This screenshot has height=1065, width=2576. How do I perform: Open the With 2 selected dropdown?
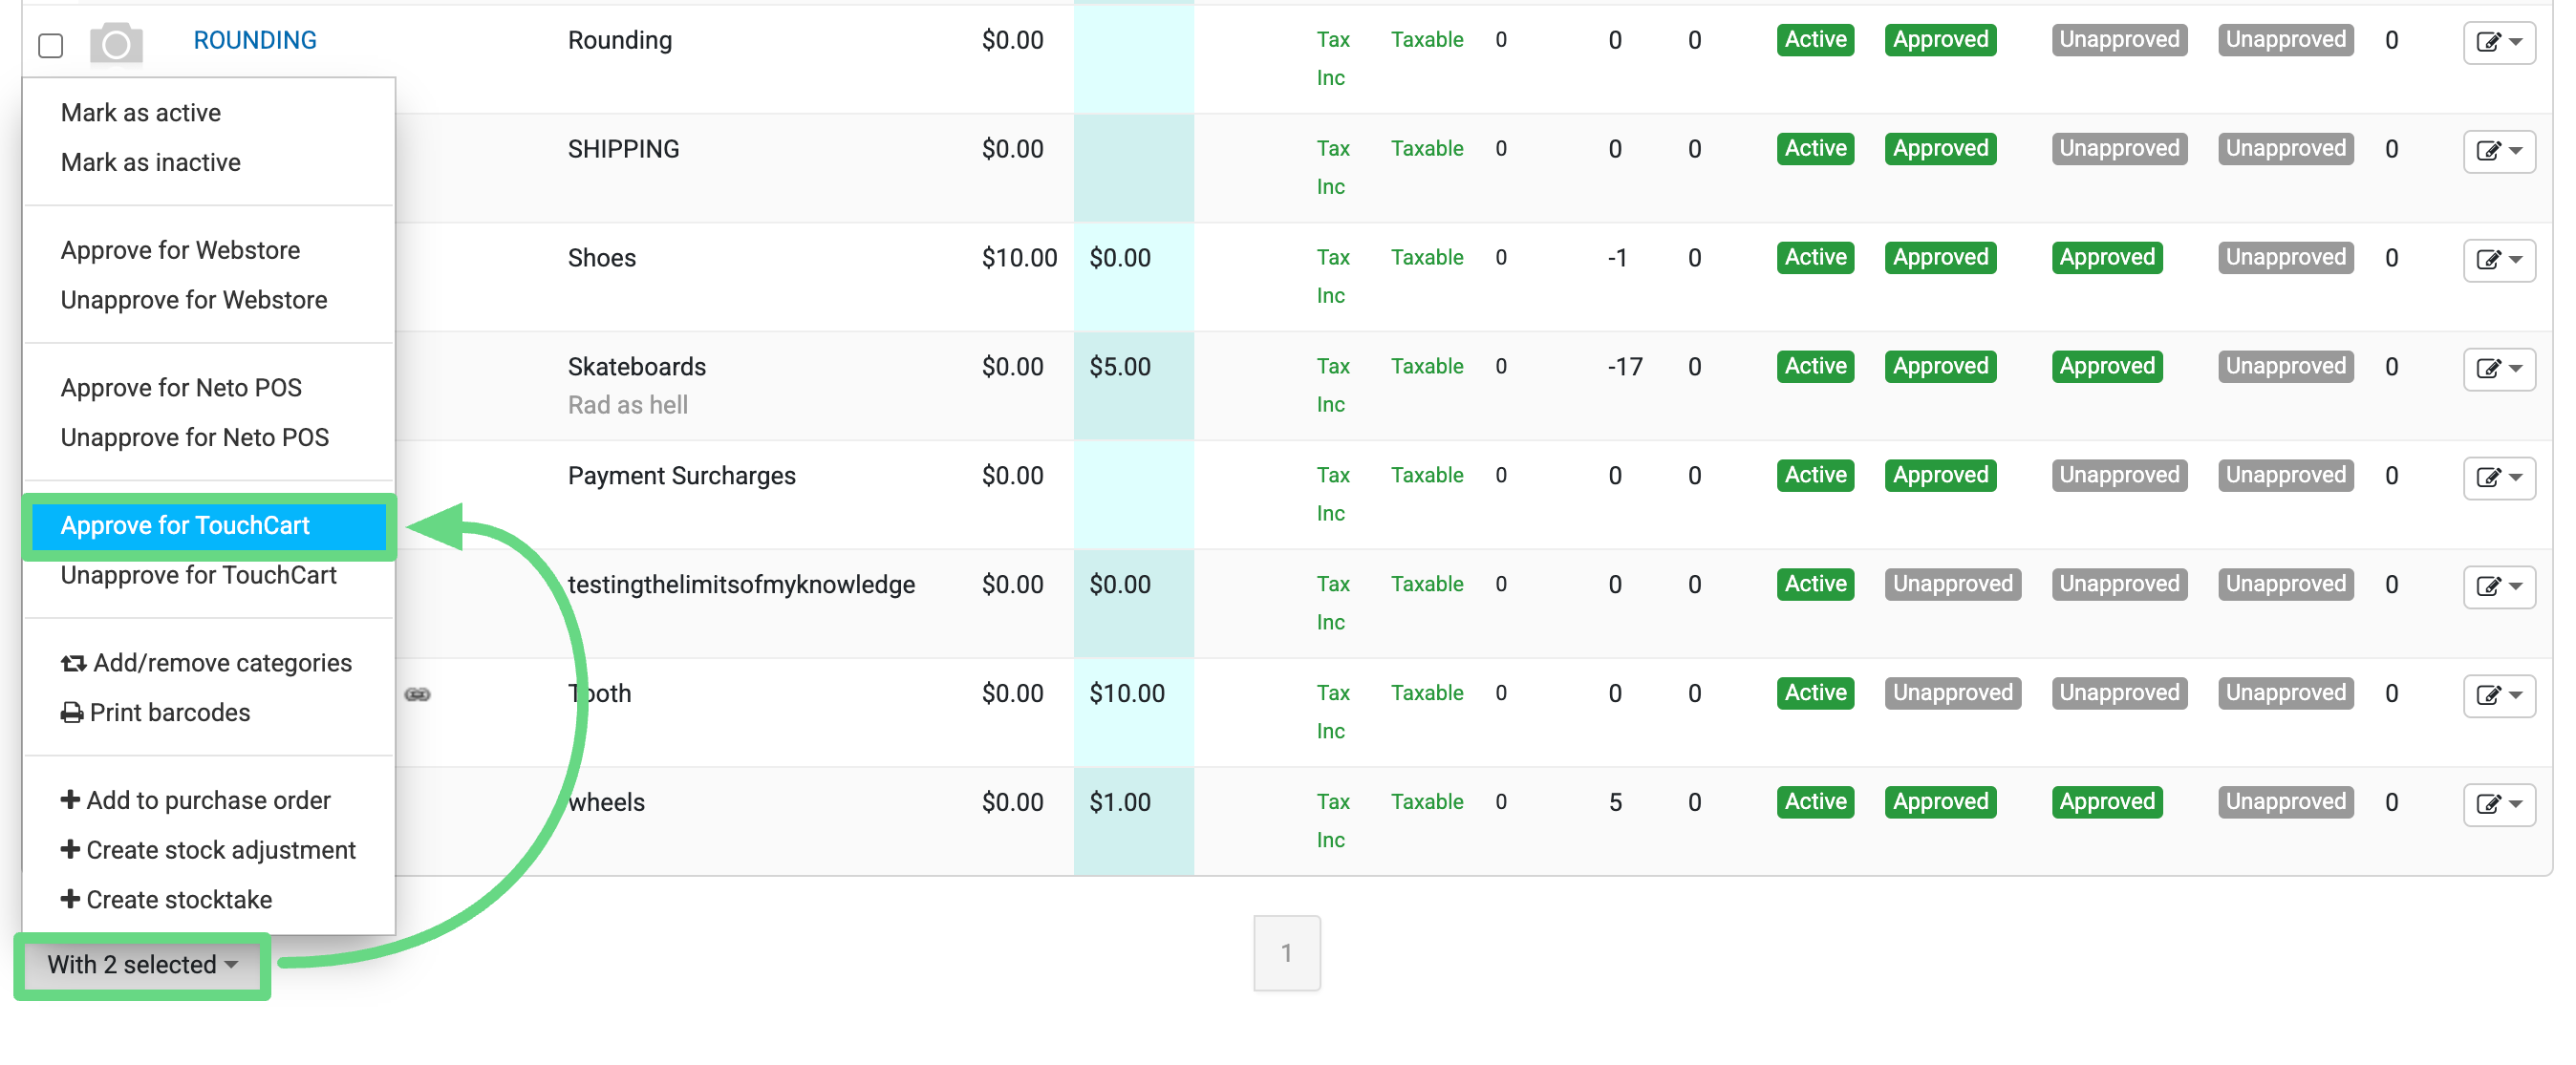[142, 964]
